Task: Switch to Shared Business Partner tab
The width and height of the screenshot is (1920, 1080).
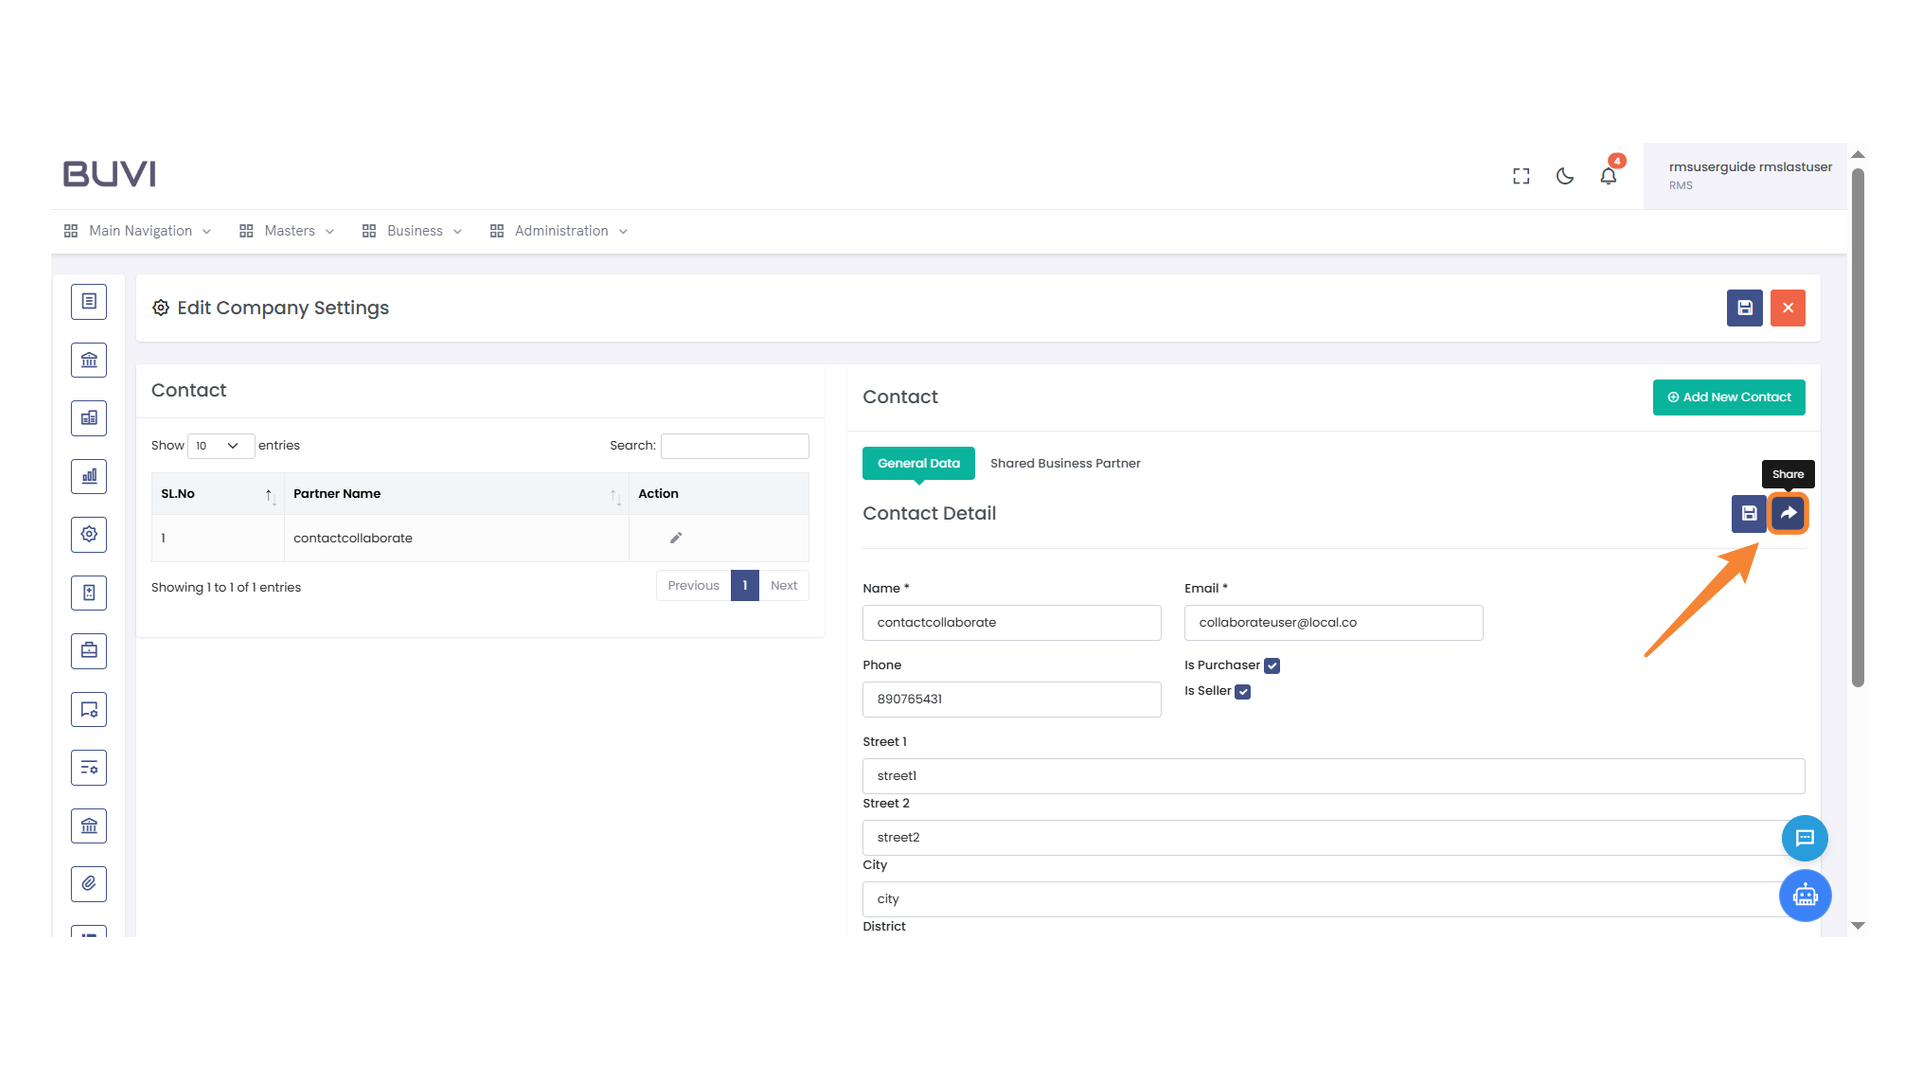Action: click(x=1065, y=463)
